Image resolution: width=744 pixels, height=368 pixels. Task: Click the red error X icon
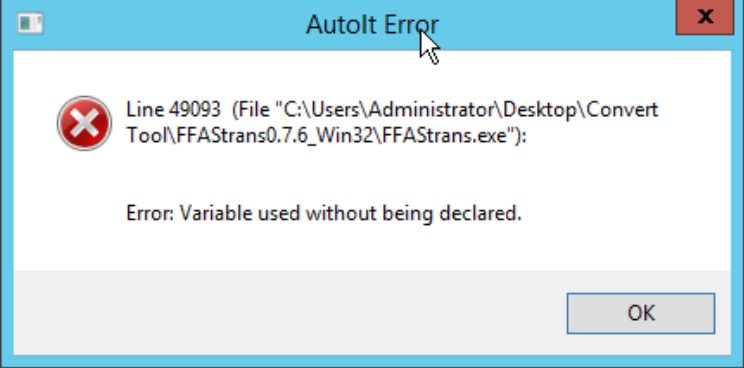point(84,123)
